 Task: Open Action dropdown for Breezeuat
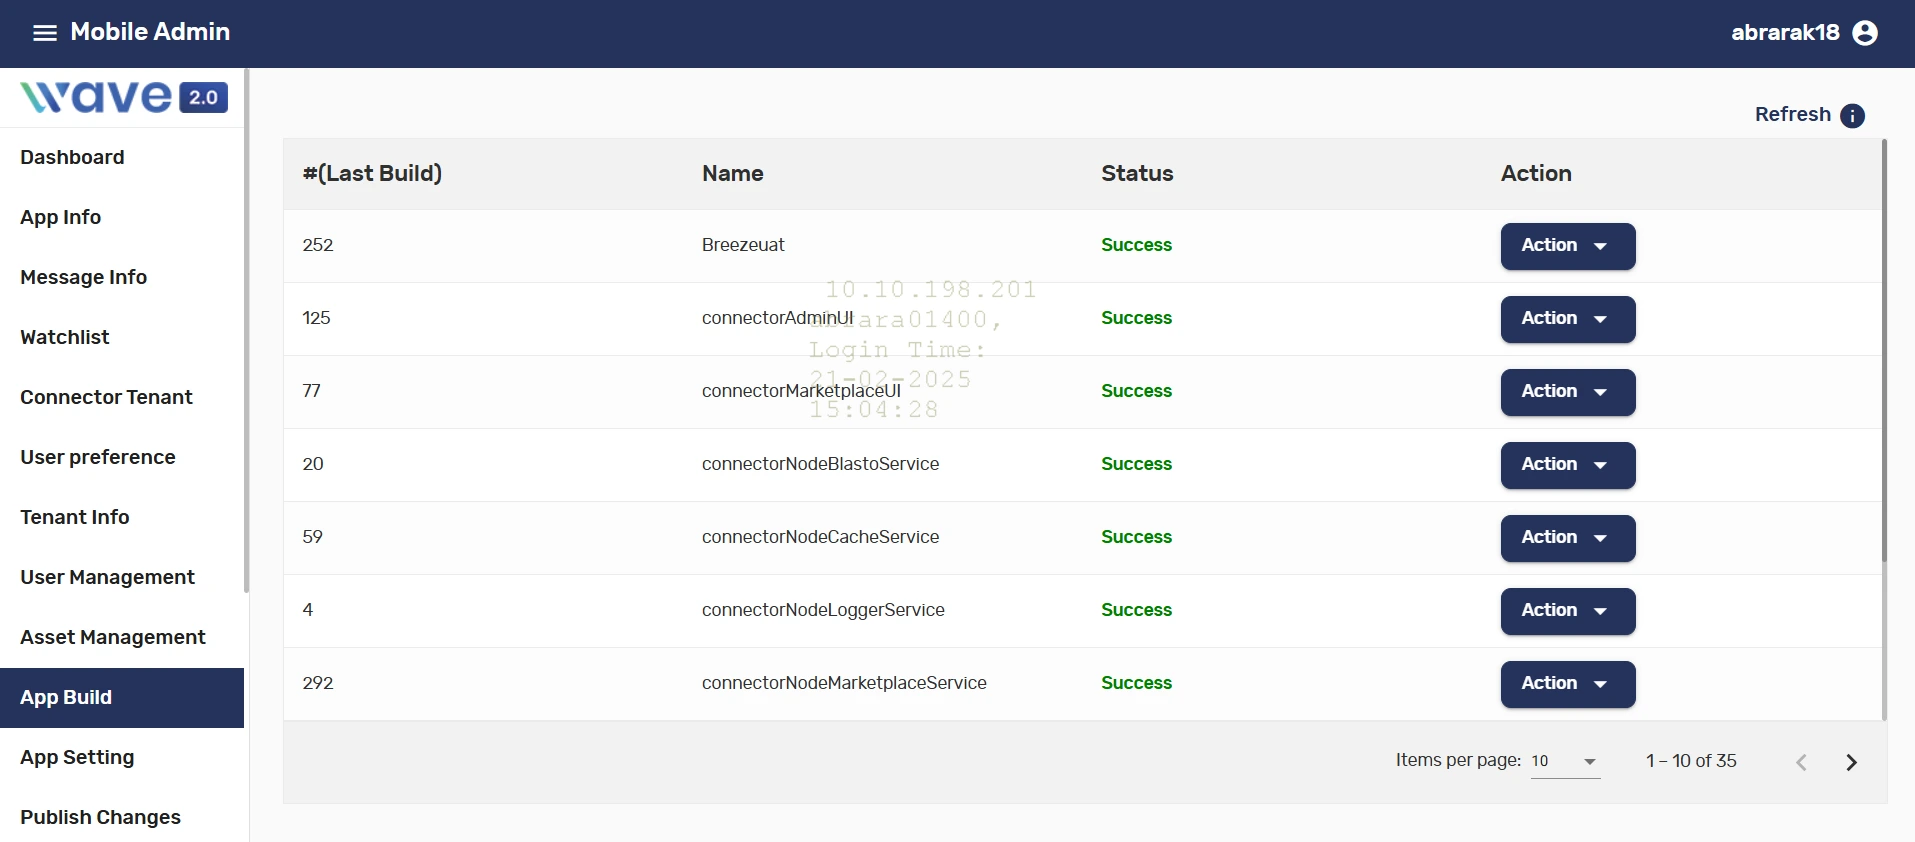1567,246
